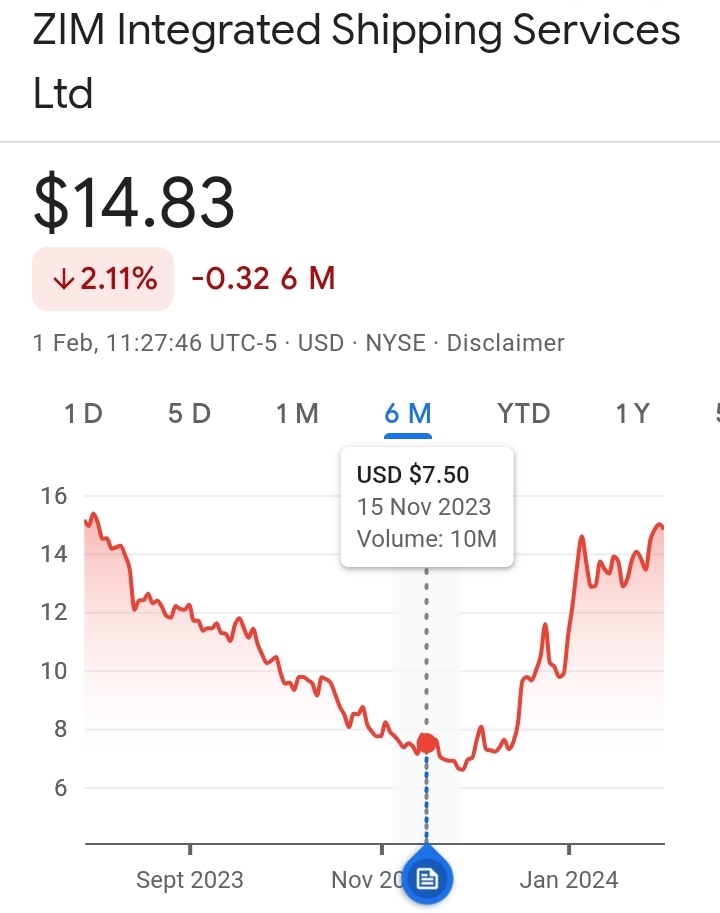Select the 5 D time range tab
Screen dimensions: 720x913
tap(189, 413)
